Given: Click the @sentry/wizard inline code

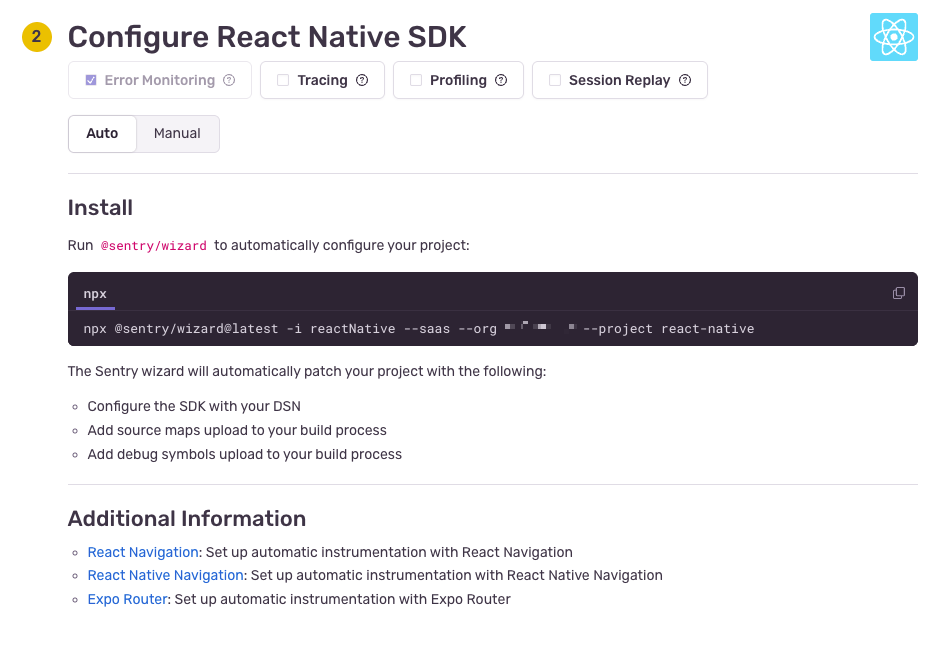Looking at the screenshot, I should (x=153, y=246).
